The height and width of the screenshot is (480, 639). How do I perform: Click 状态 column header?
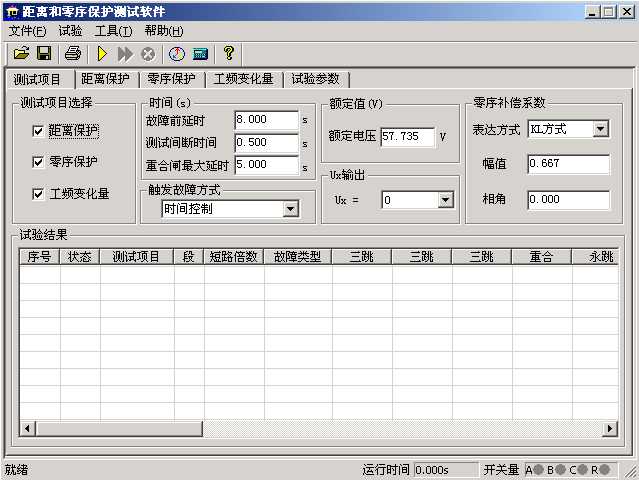(80, 257)
